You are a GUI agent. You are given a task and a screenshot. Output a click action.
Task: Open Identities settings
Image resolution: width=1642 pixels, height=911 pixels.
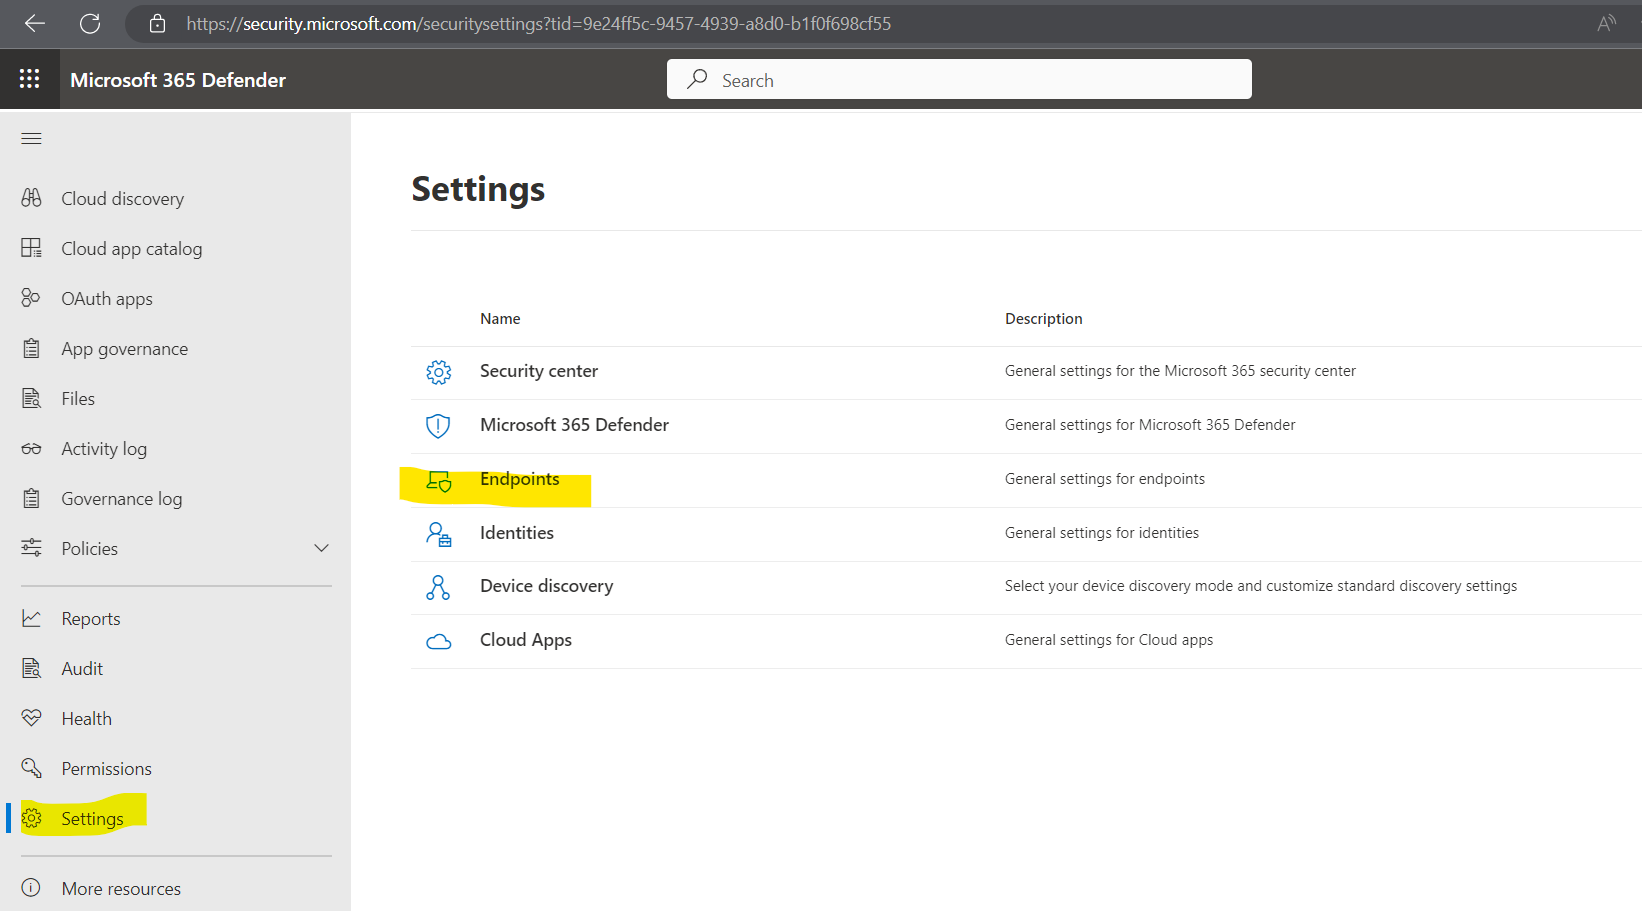517,533
